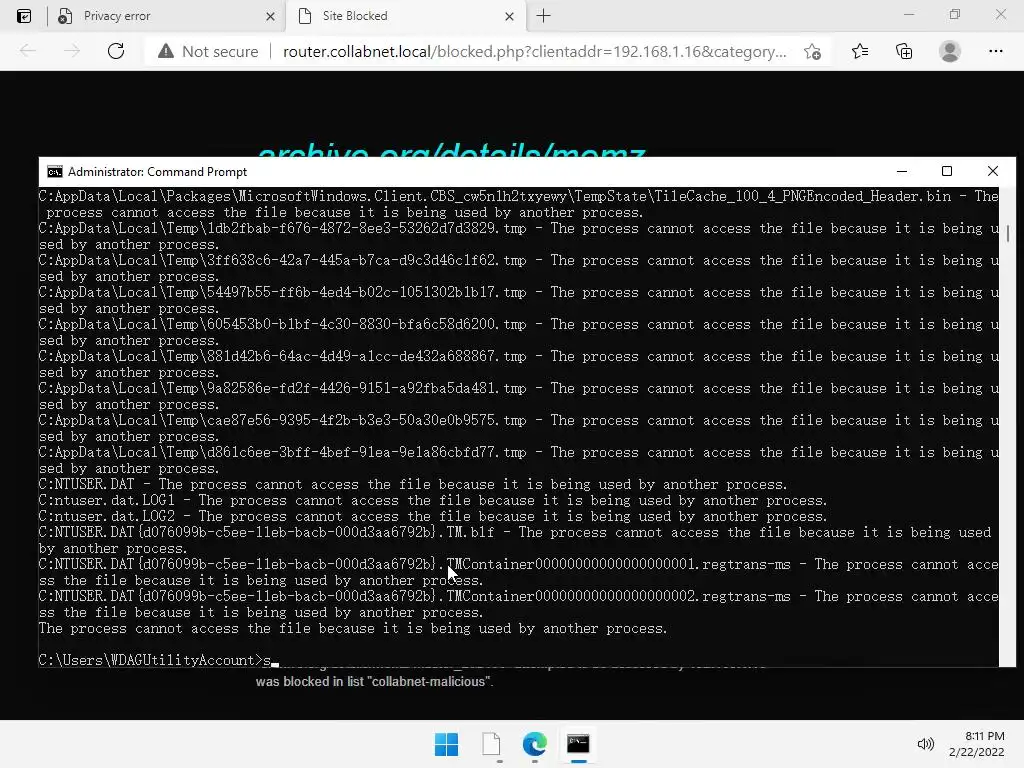Switch to Microsoft Edge from the taskbar

535,744
